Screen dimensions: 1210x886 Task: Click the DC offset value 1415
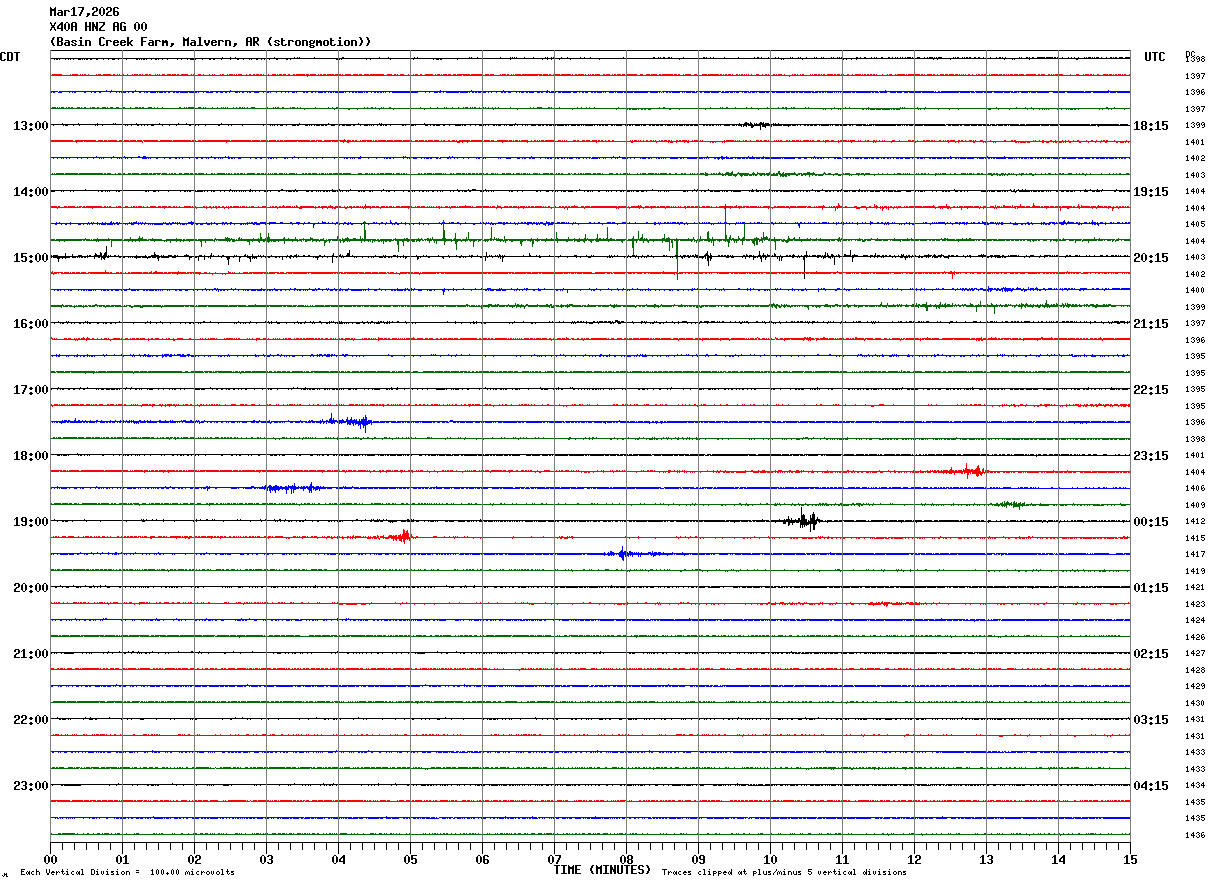[1194, 538]
